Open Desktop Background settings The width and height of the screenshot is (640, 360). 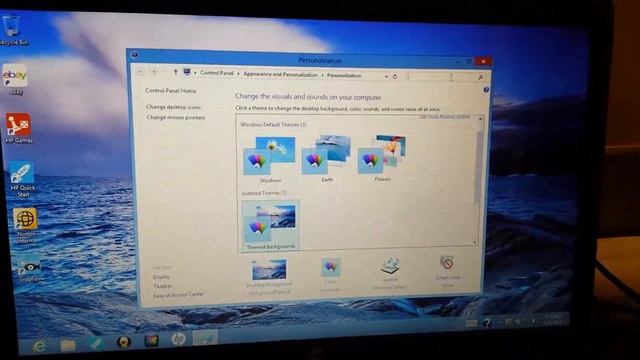269,277
